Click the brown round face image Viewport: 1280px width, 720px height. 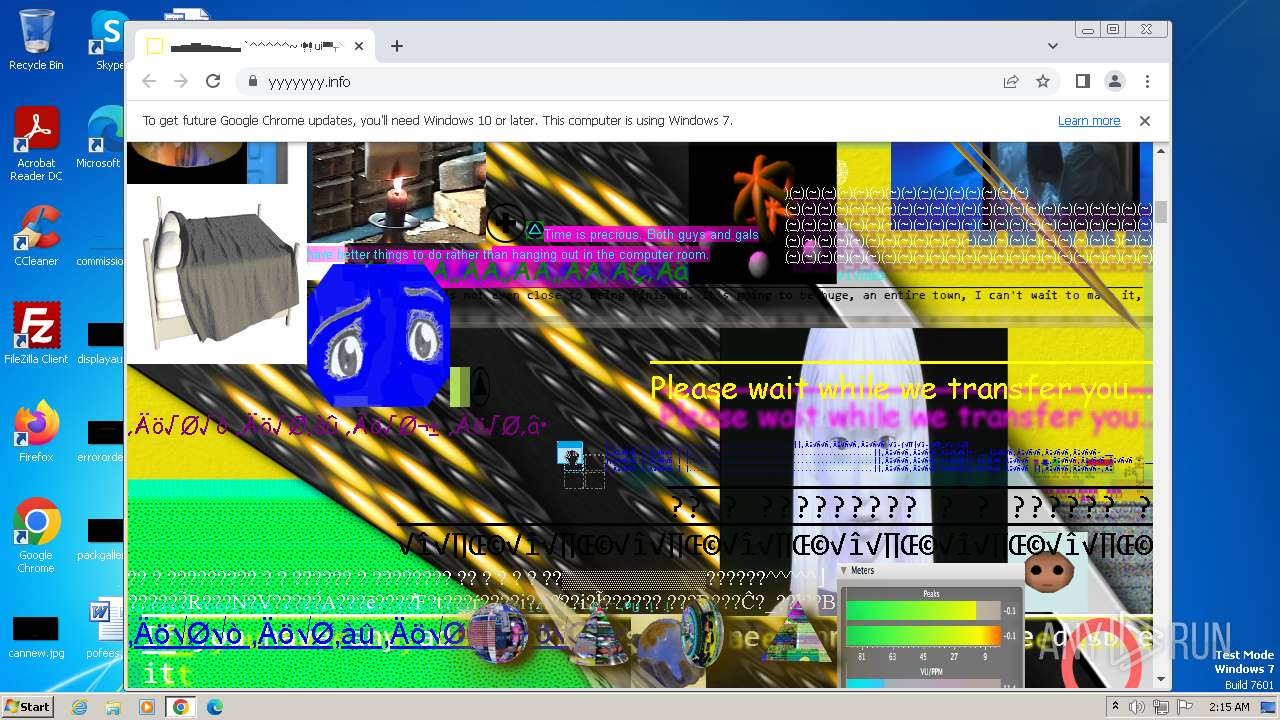(1050, 571)
